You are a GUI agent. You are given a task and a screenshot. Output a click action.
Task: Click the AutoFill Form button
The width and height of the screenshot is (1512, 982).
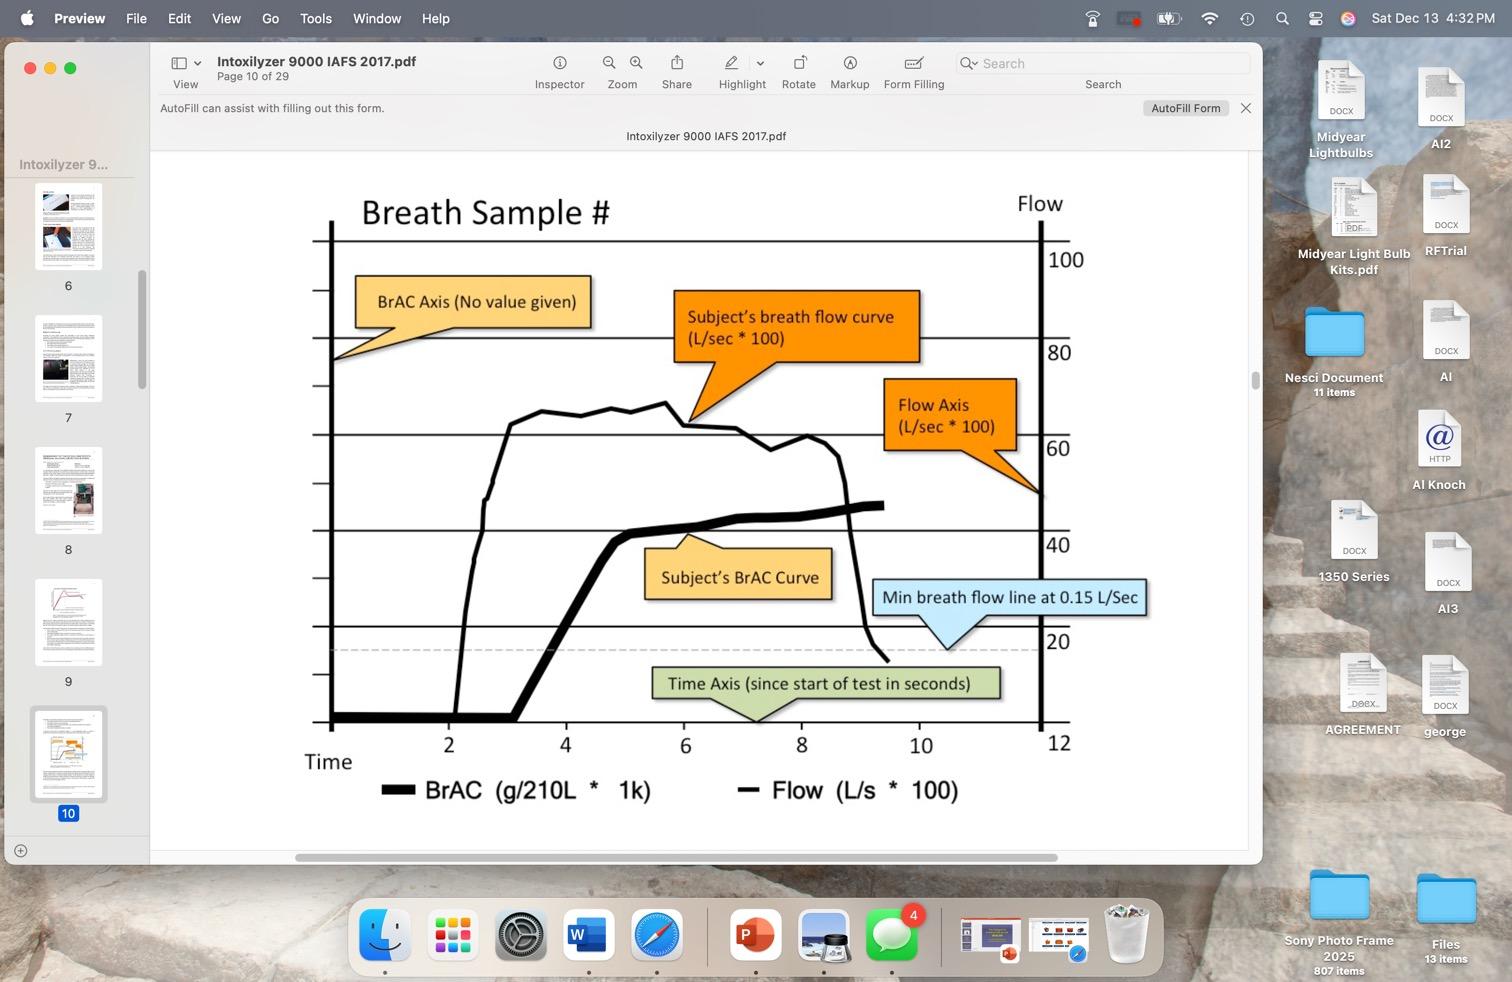coord(1186,108)
